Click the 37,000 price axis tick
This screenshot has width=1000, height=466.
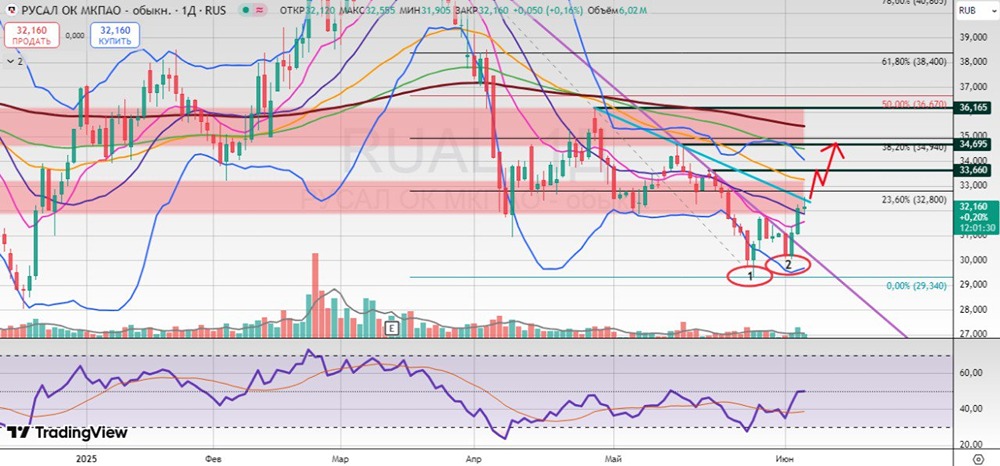tap(974, 87)
